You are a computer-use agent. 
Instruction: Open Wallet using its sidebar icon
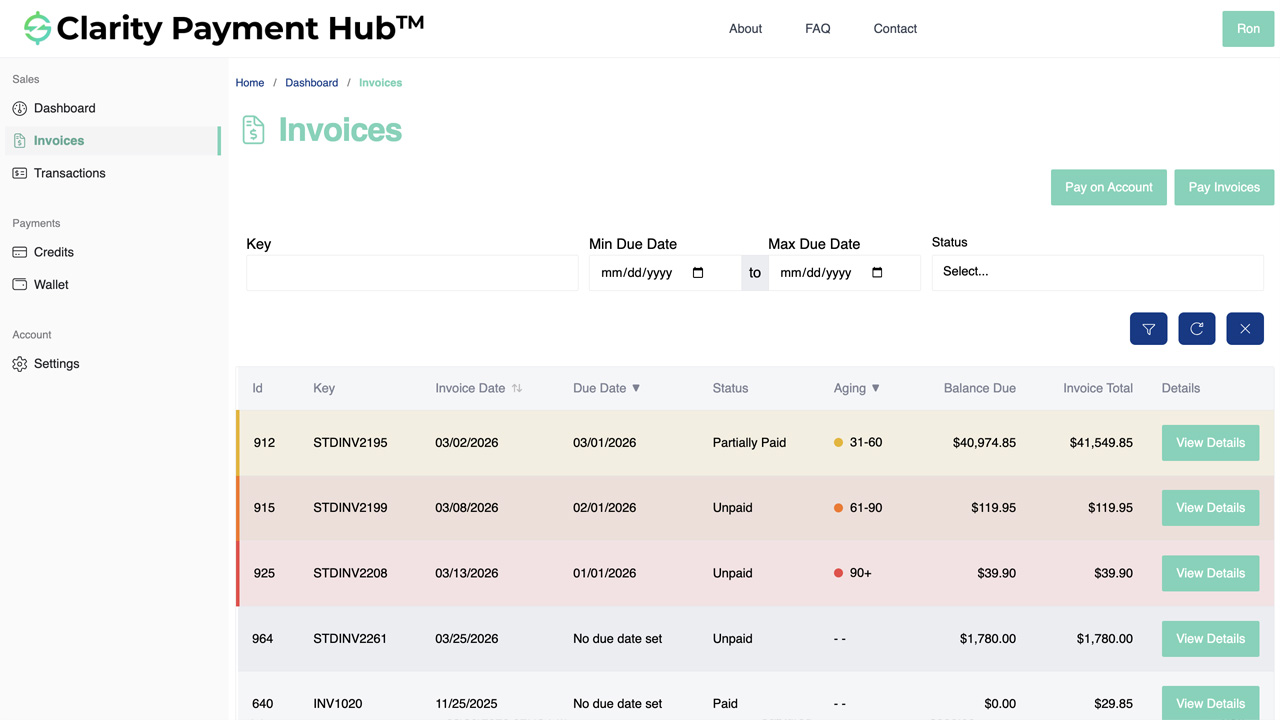19,284
